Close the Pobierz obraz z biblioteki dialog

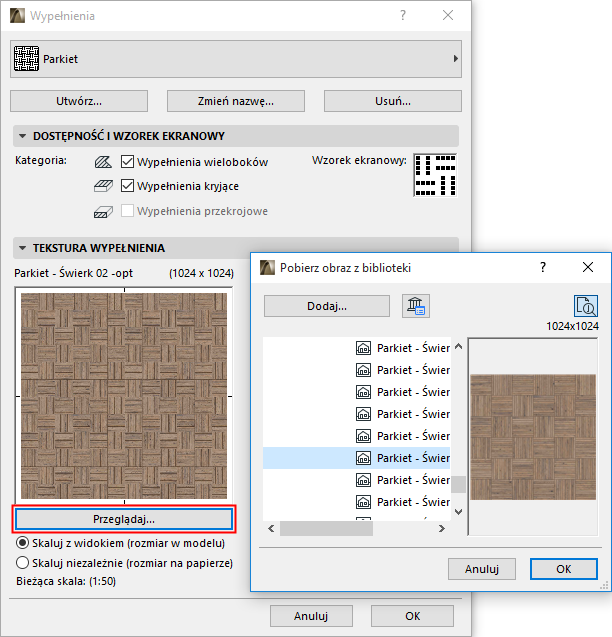tap(588, 267)
